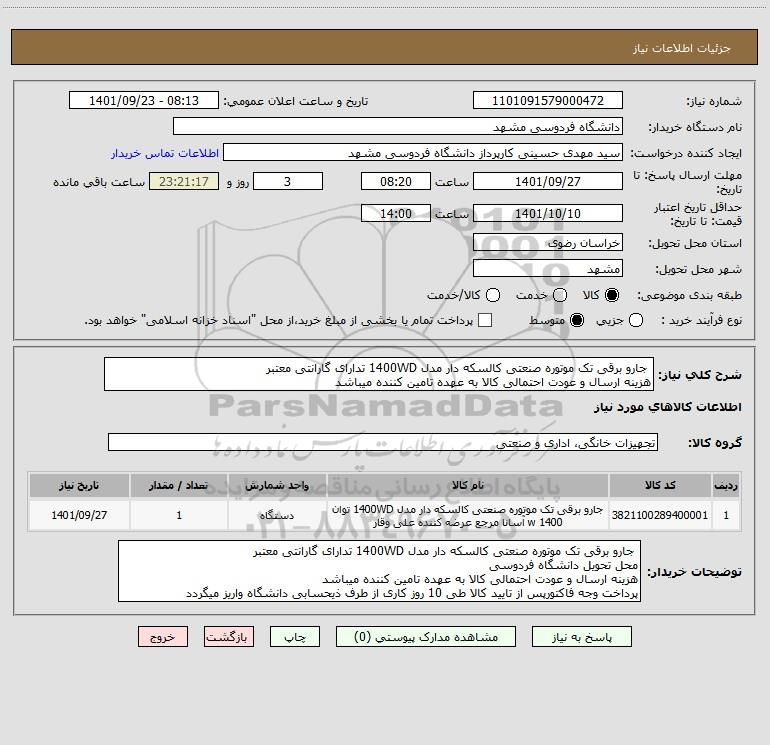Click the remaining days field showing 3
The image size is (770, 745).
pyautogui.click(x=288, y=181)
